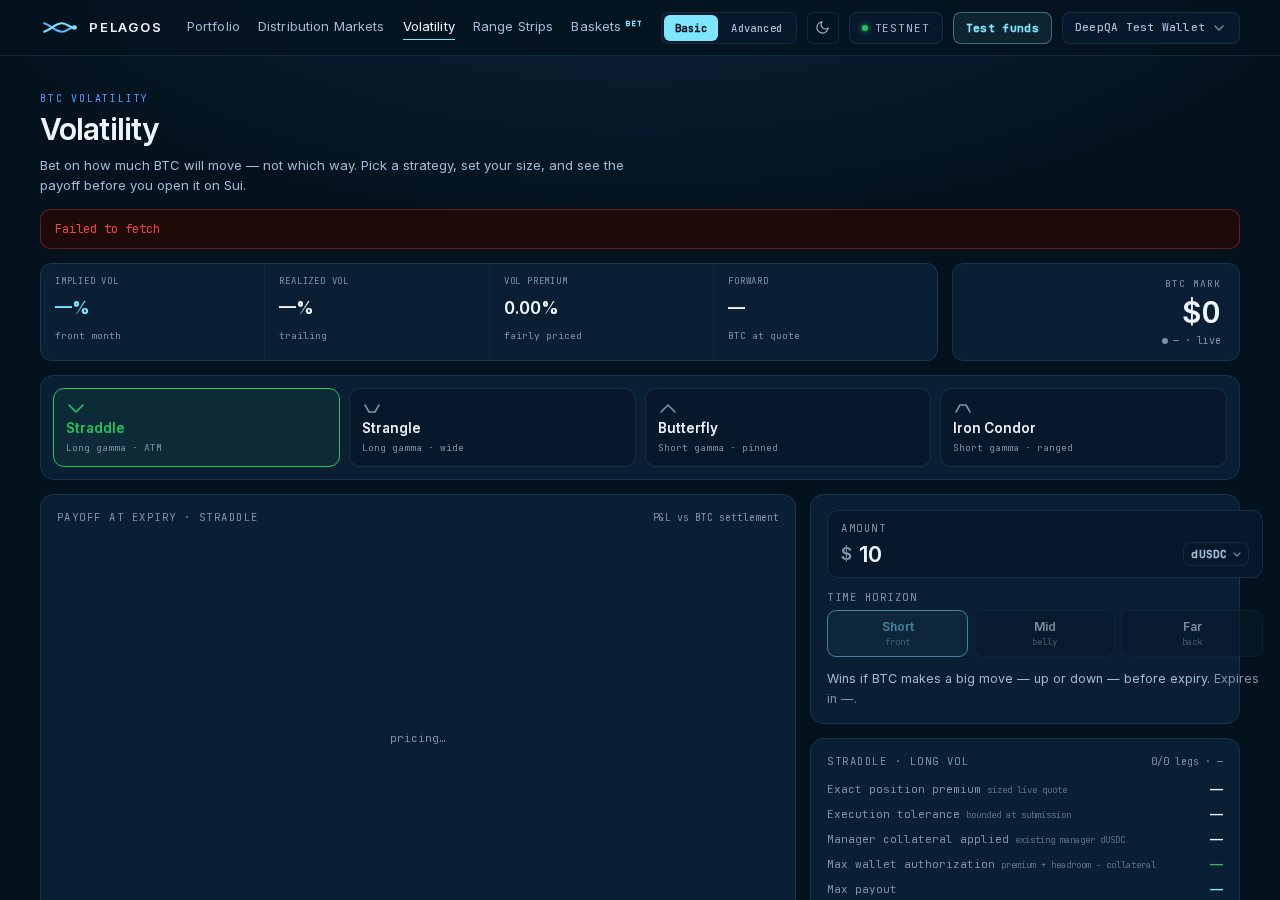Click the green Testnet status dot
Viewport: 1280px width, 900px height.
[865, 28]
